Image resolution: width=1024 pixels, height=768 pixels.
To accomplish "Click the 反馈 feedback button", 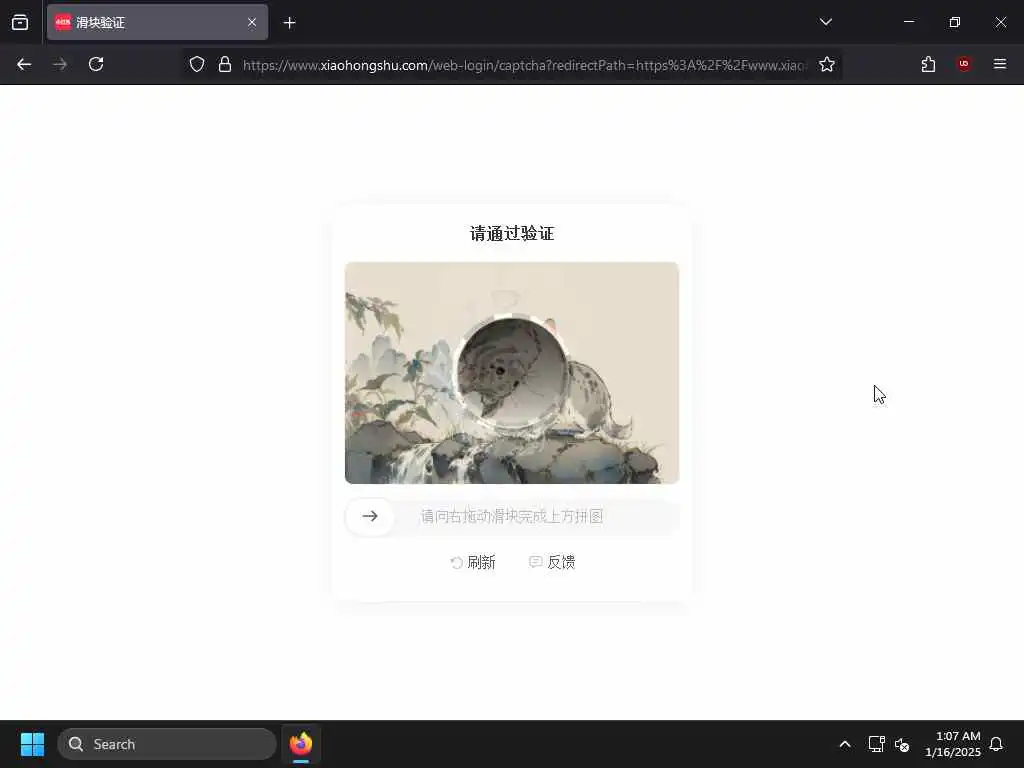I will [x=552, y=562].
